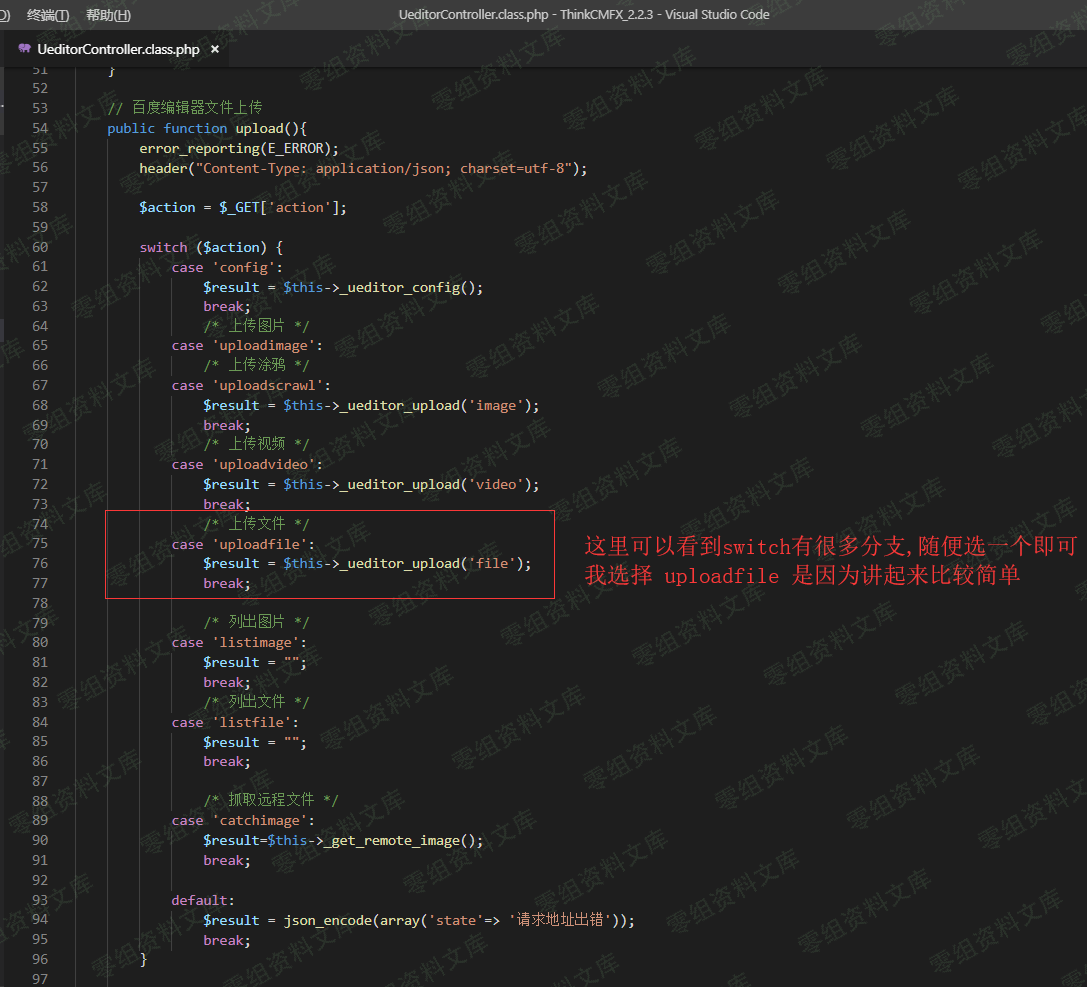Click the 'catchimage' case label
The image size is (1087, 987).
point(260,820)
